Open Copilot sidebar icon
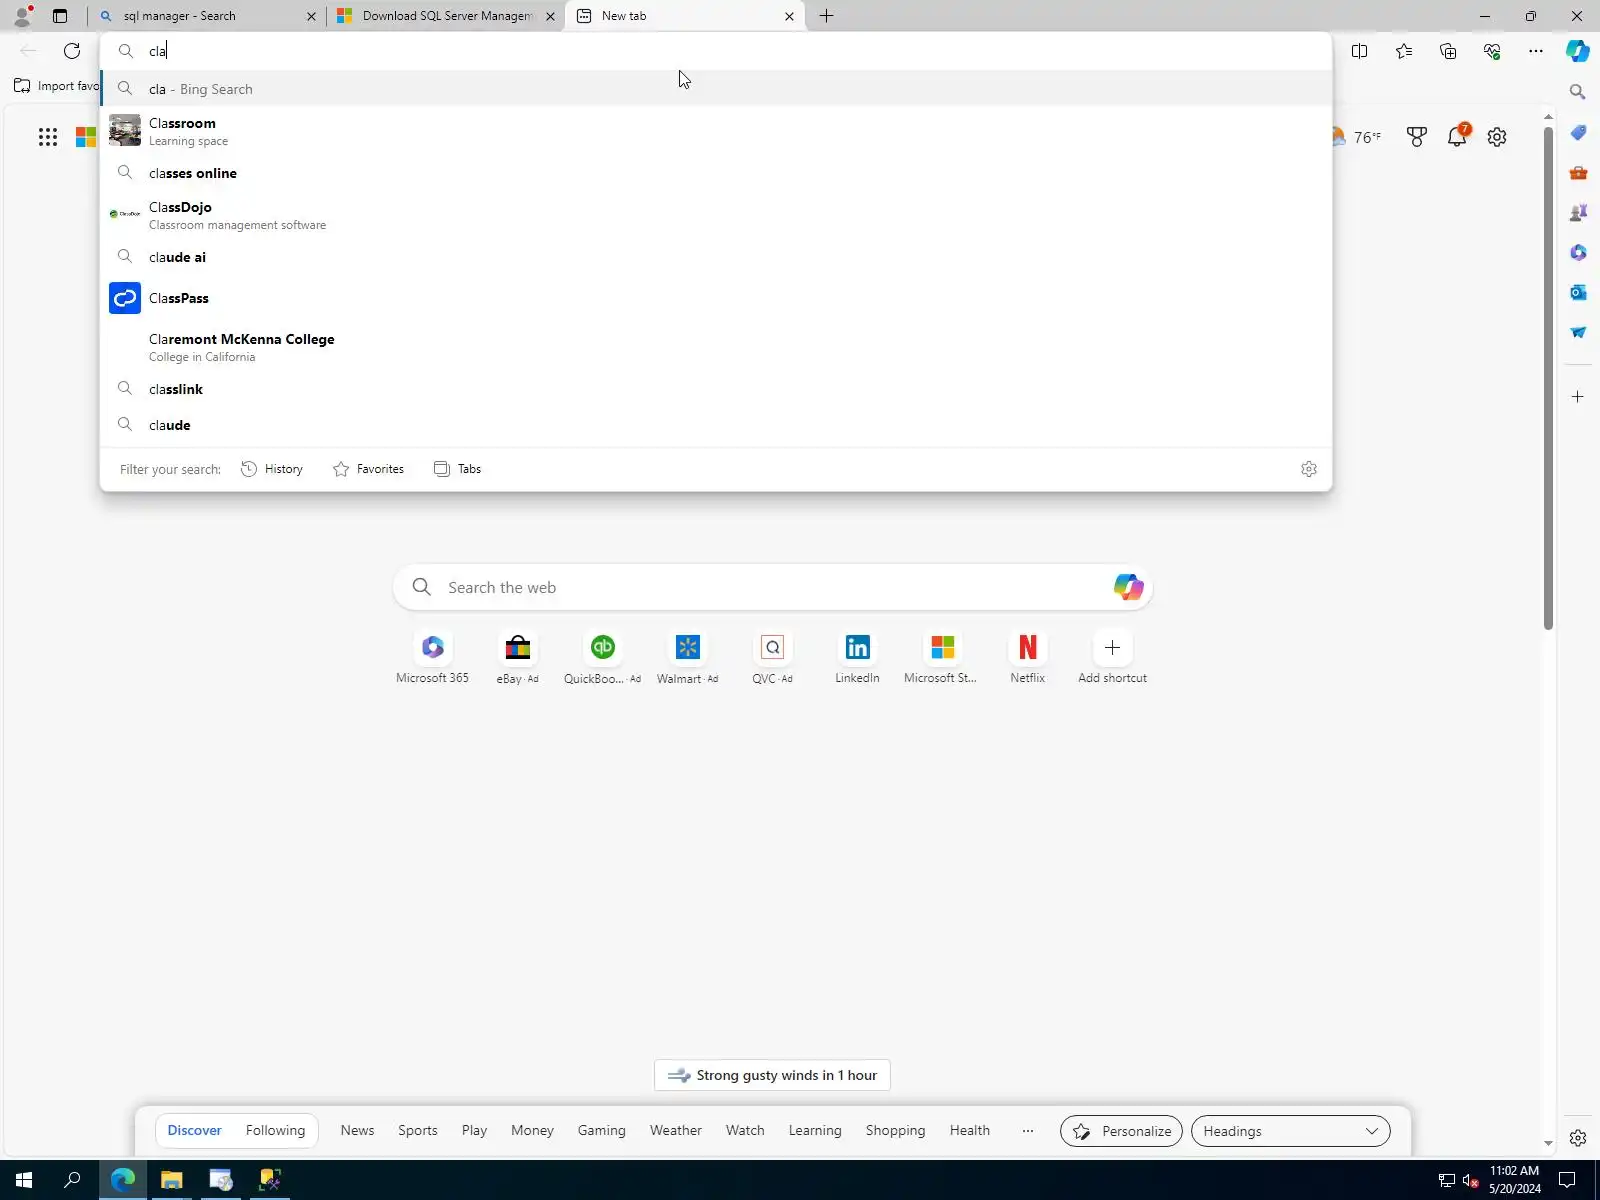The height and width of the screenshot is (1200, 1600). pos(1578,51)
